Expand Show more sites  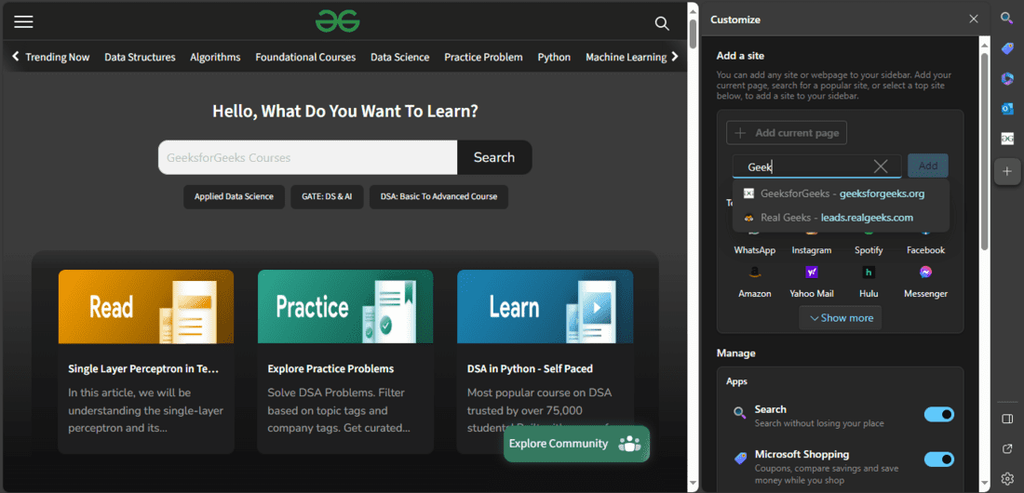click(x=840, y=318)
